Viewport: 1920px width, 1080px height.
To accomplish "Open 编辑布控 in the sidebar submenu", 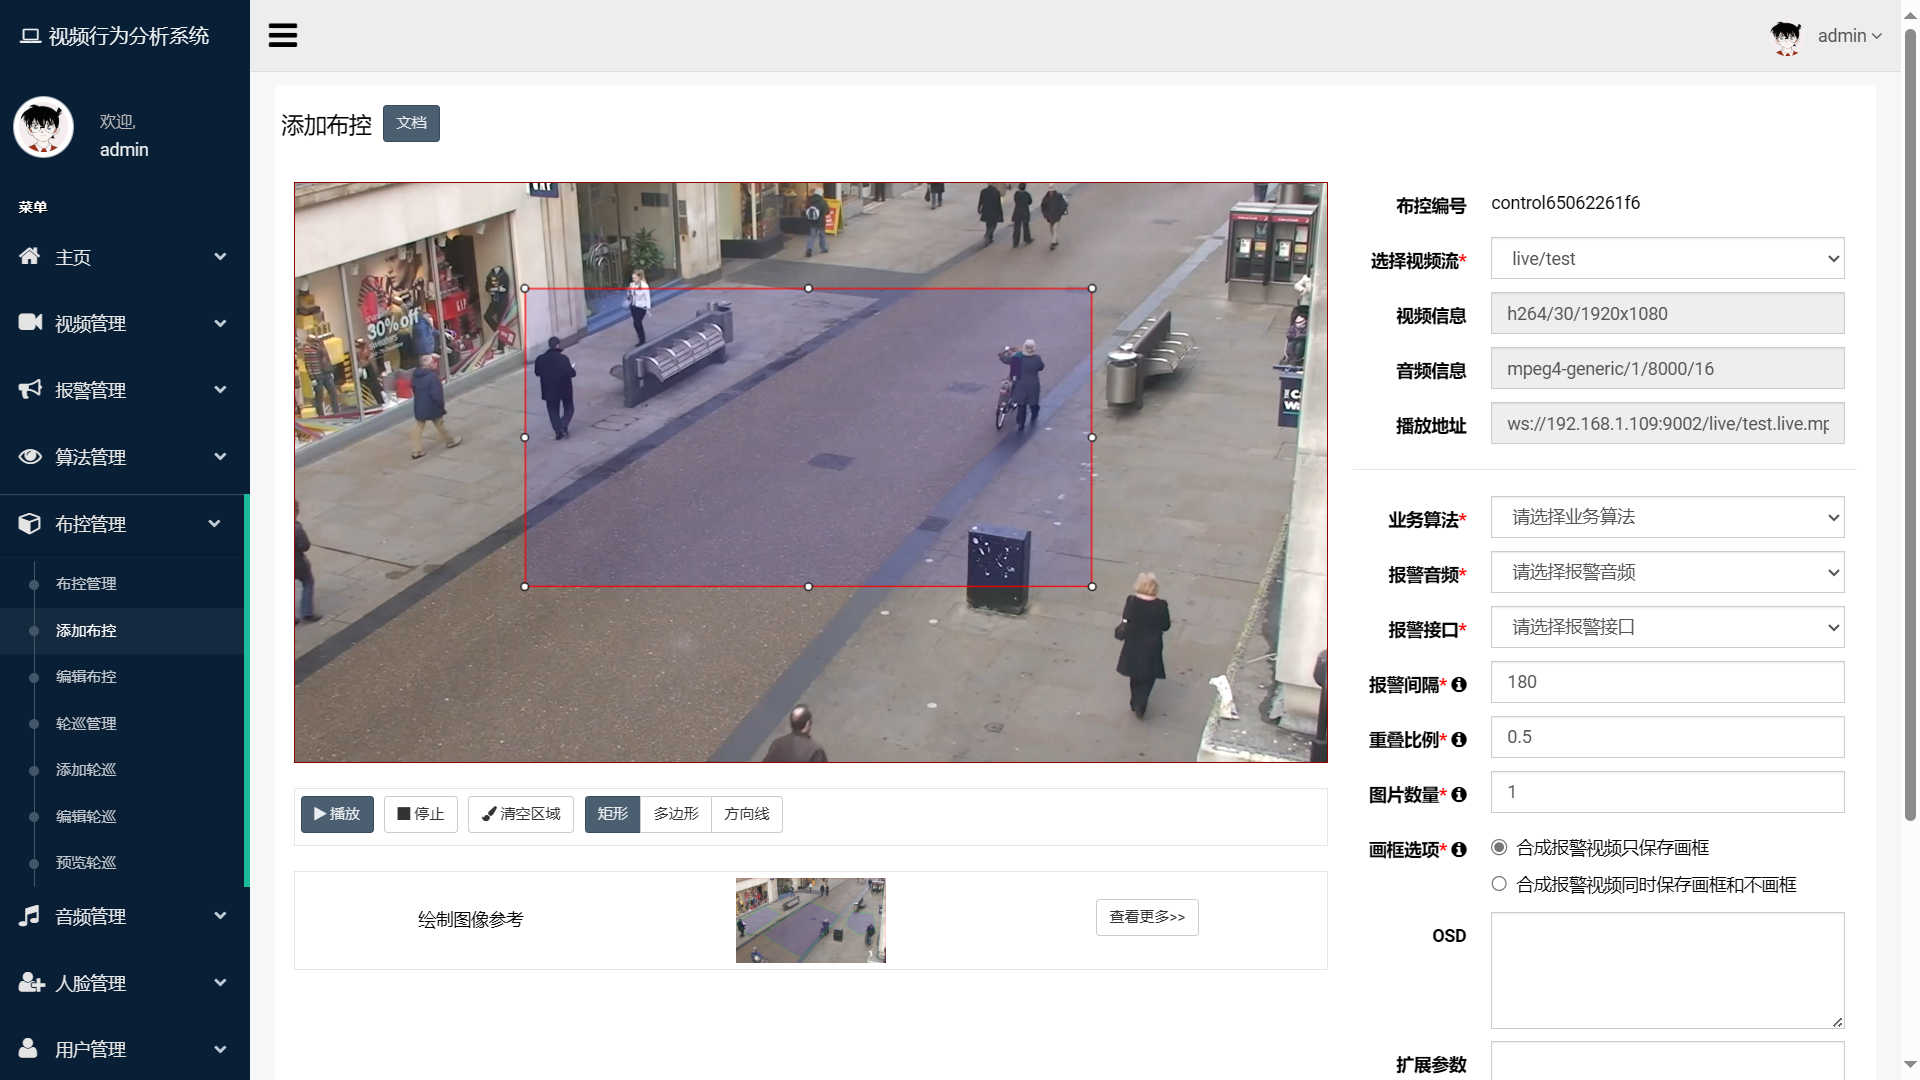I will (86, 677).
